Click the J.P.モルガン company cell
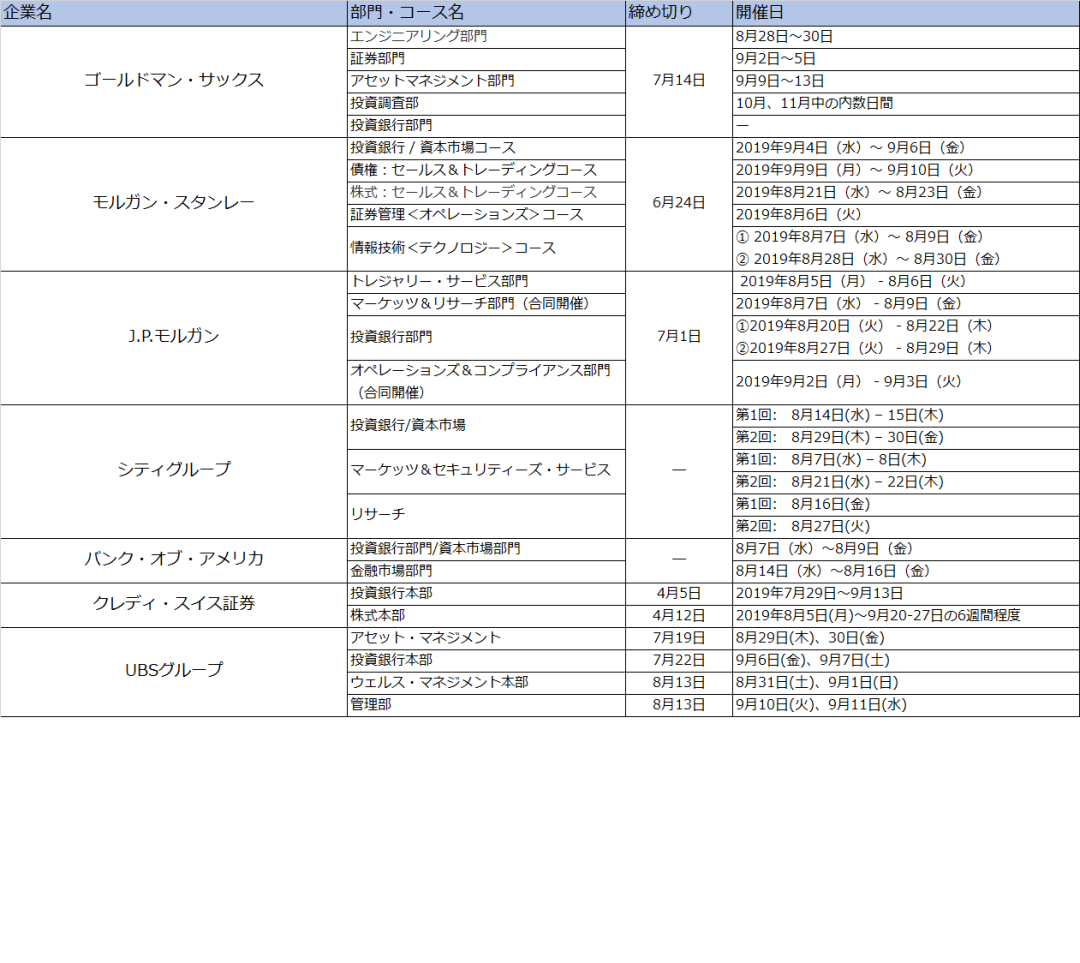The height and width of the screenshot is (963, 1080). [x=174, y=338]
